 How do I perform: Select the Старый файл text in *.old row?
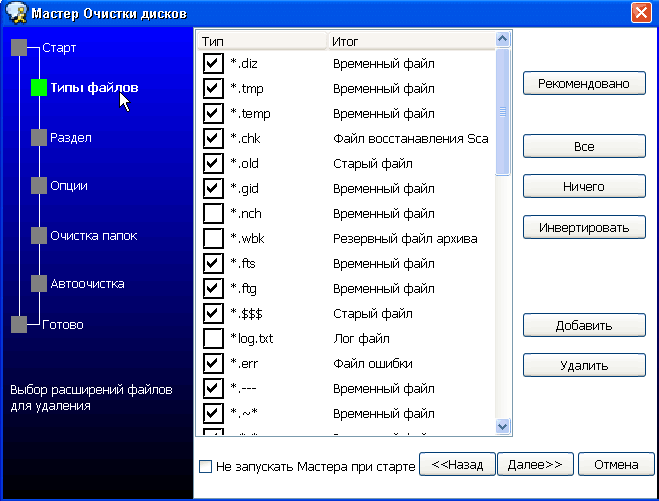373,163
